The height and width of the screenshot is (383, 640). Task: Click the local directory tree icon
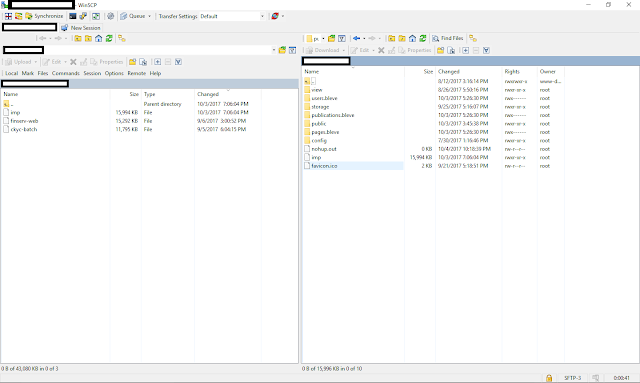tap(122, 38)
